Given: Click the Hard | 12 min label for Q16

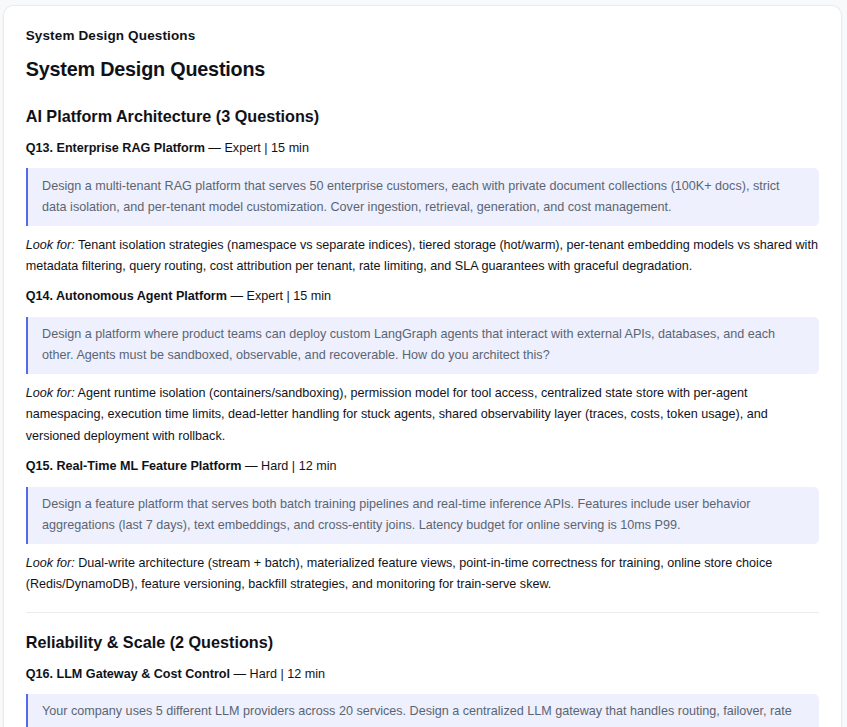Looking at the screenshot, I should point(287,674).
